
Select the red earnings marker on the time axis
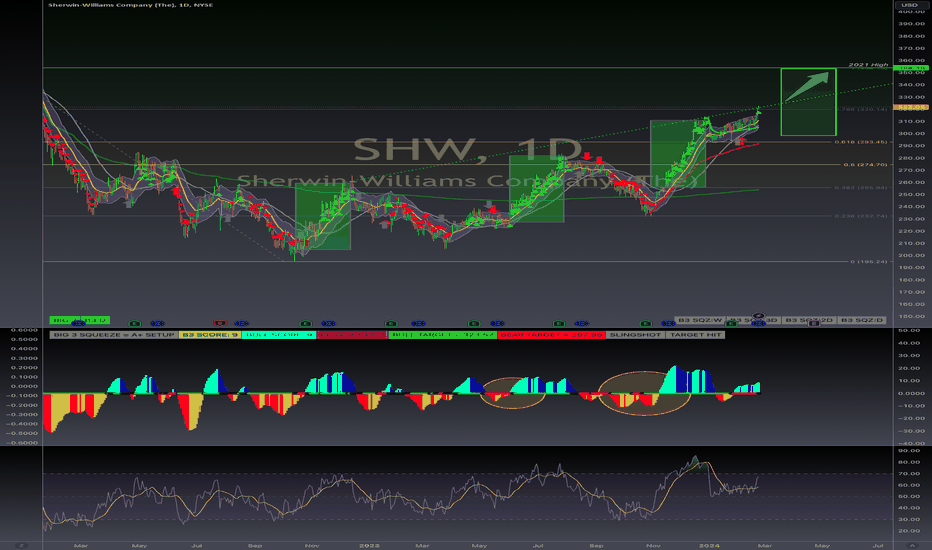pyautogui.click(x=220, y=323)
